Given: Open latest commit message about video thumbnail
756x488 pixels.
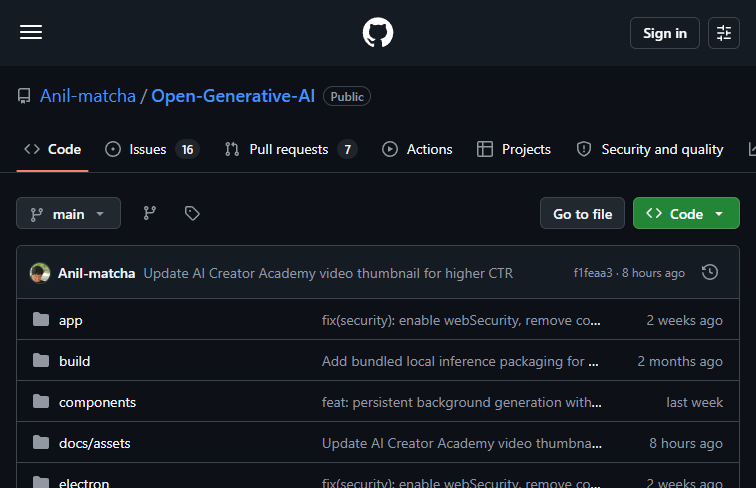Looking at the screenshot, I should click(328, 273).
